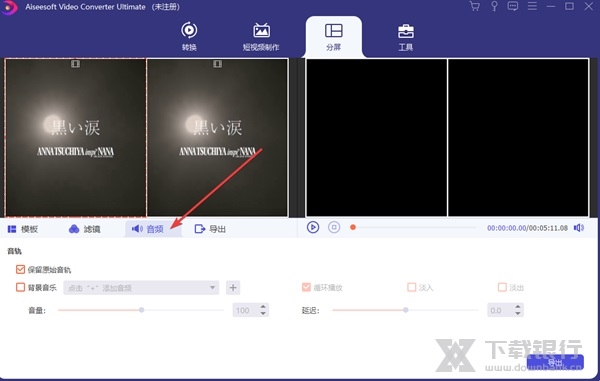600x381 pixels.
Task: Open the feedback chat bubble icon
Action: coord(512,7)
